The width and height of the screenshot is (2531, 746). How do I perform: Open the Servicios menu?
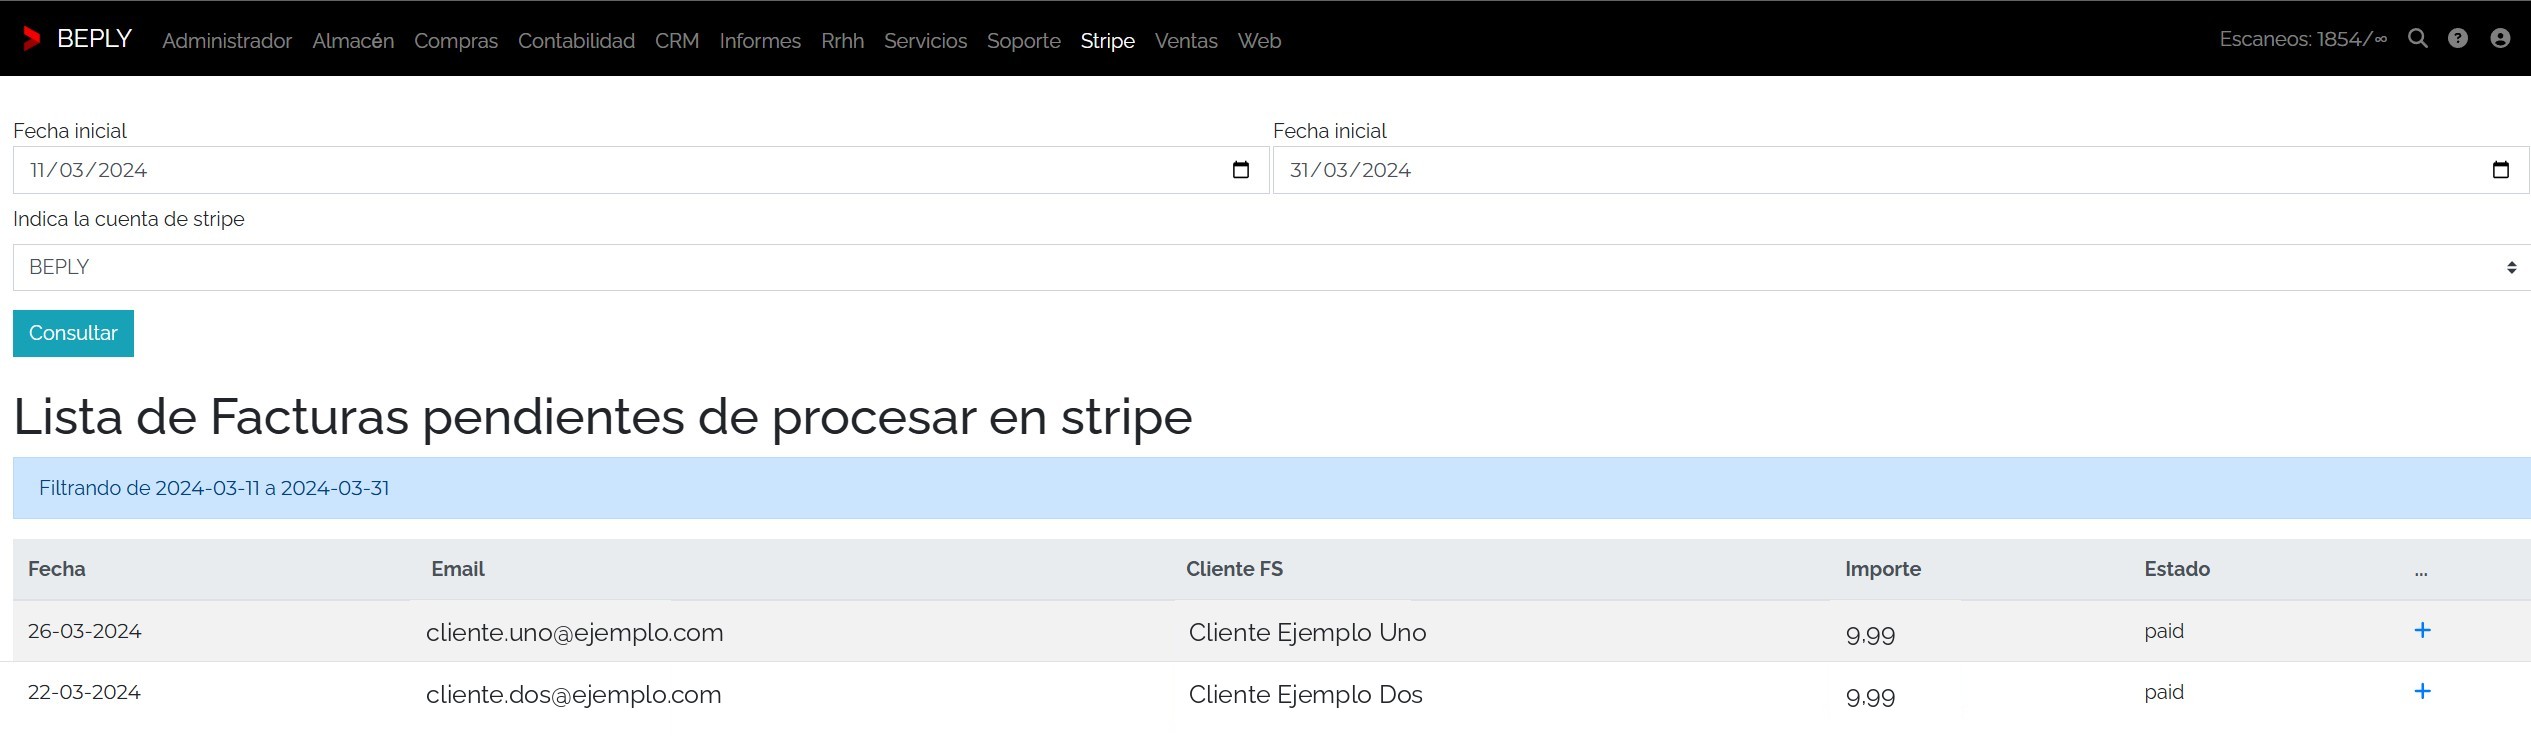tap(925, 41)
